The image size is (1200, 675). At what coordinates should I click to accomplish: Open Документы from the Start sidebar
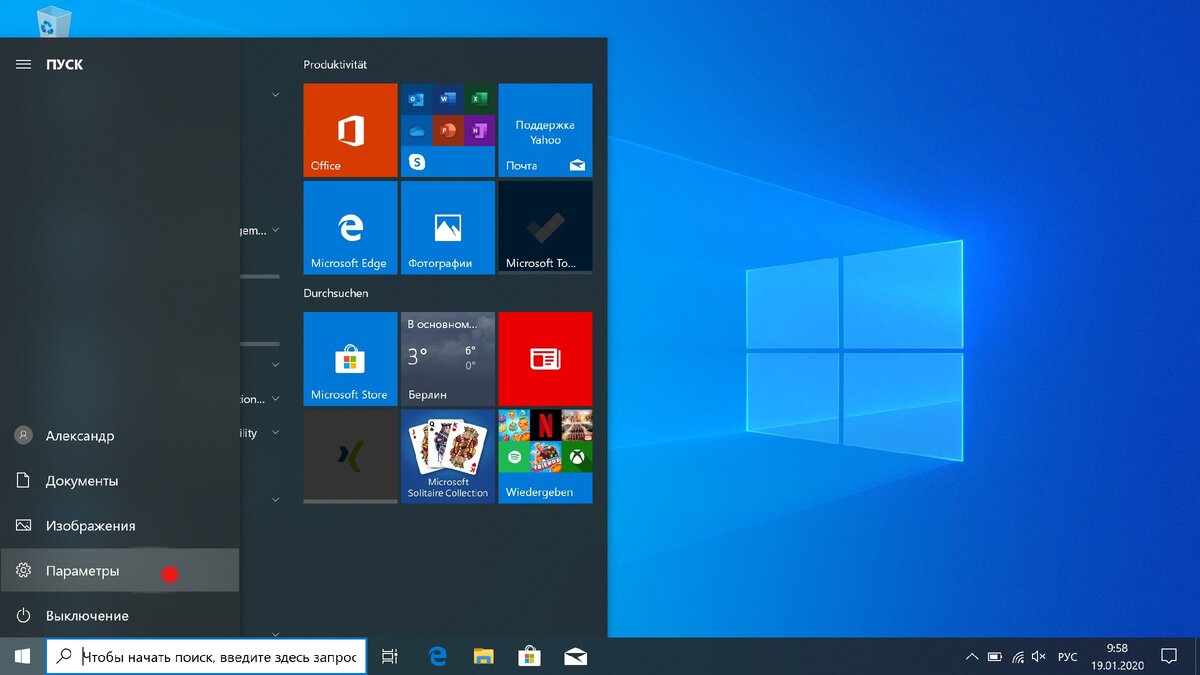point(120,481)
